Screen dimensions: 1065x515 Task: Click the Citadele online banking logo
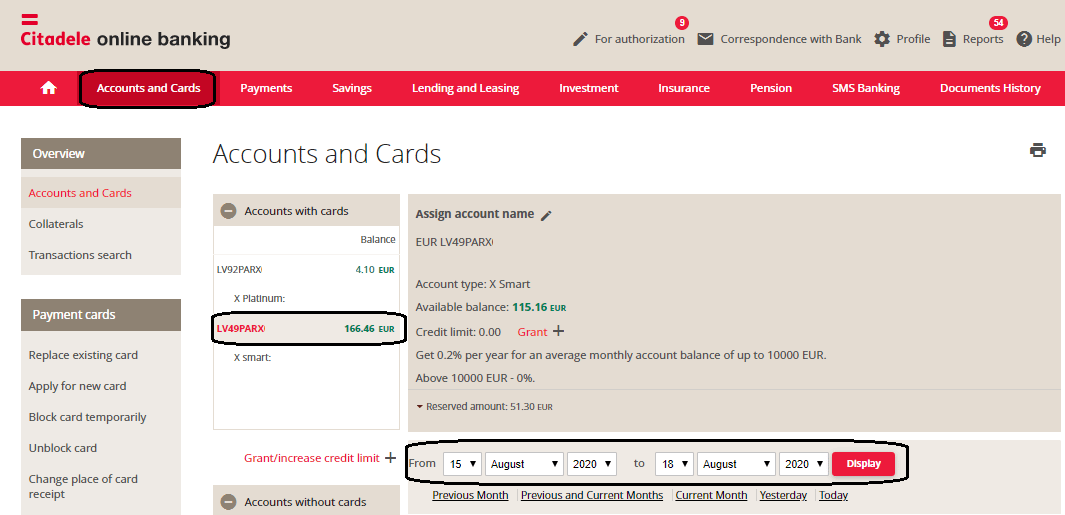pyautogui.click(x=126, y=31)
